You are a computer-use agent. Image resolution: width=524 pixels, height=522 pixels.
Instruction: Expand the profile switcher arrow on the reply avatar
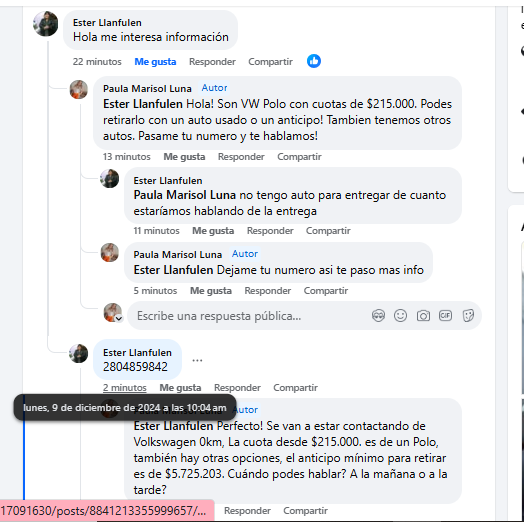tap(119, 318)
